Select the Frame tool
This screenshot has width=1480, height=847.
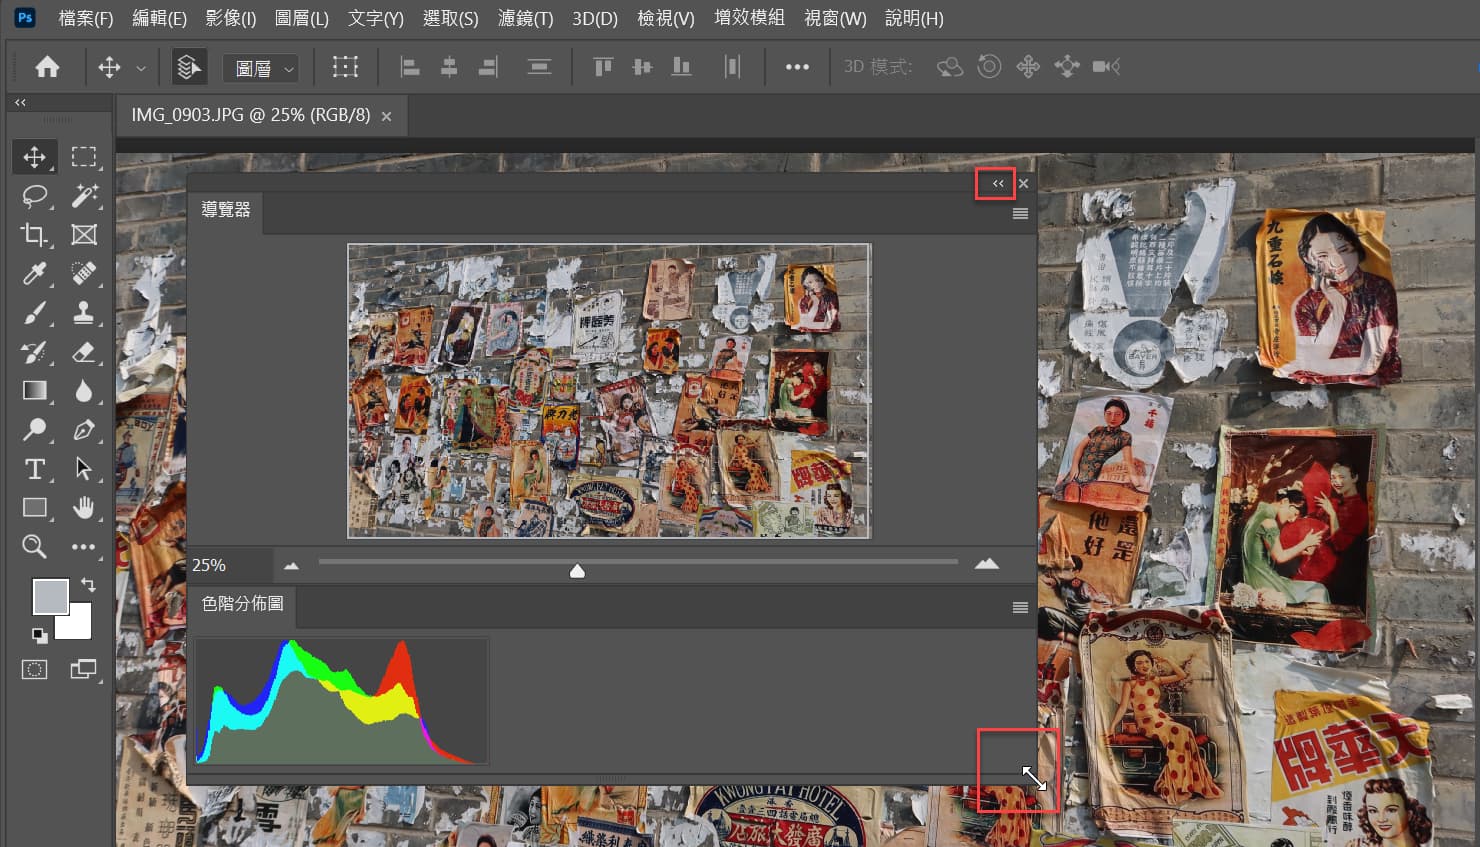84,234
